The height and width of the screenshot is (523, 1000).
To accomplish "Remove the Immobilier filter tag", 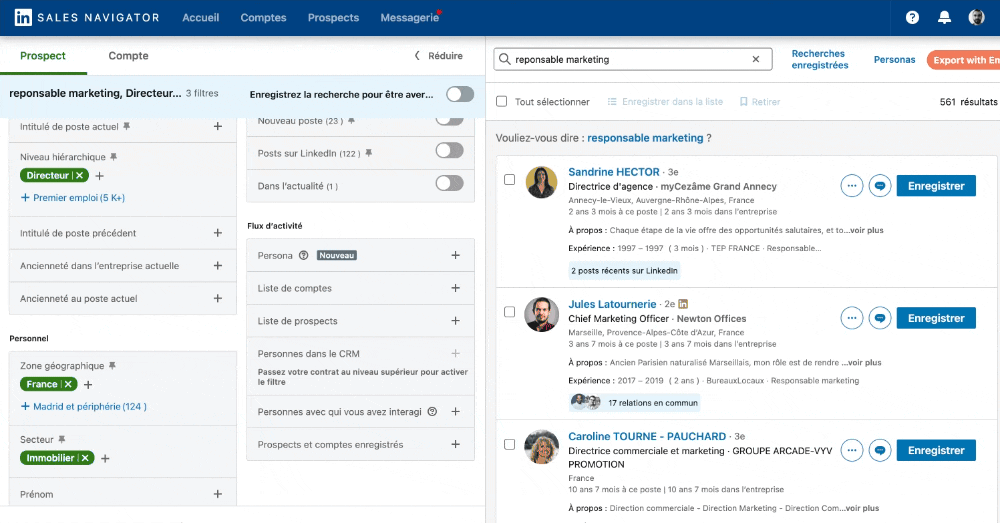I will pos(85,458).
